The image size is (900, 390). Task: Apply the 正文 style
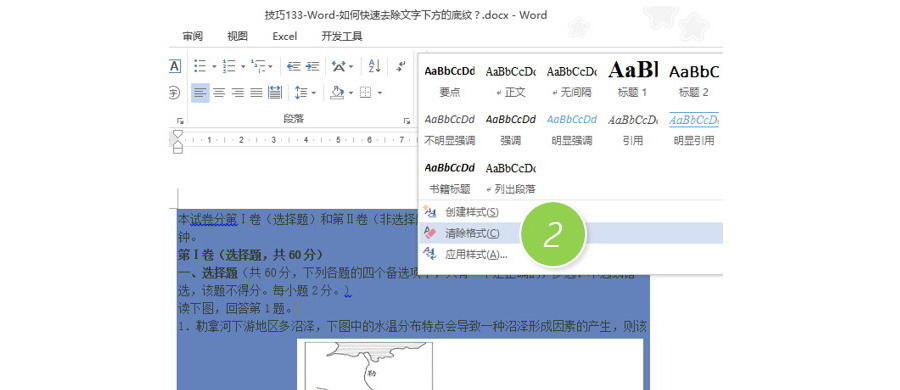[x=510, y=80]
